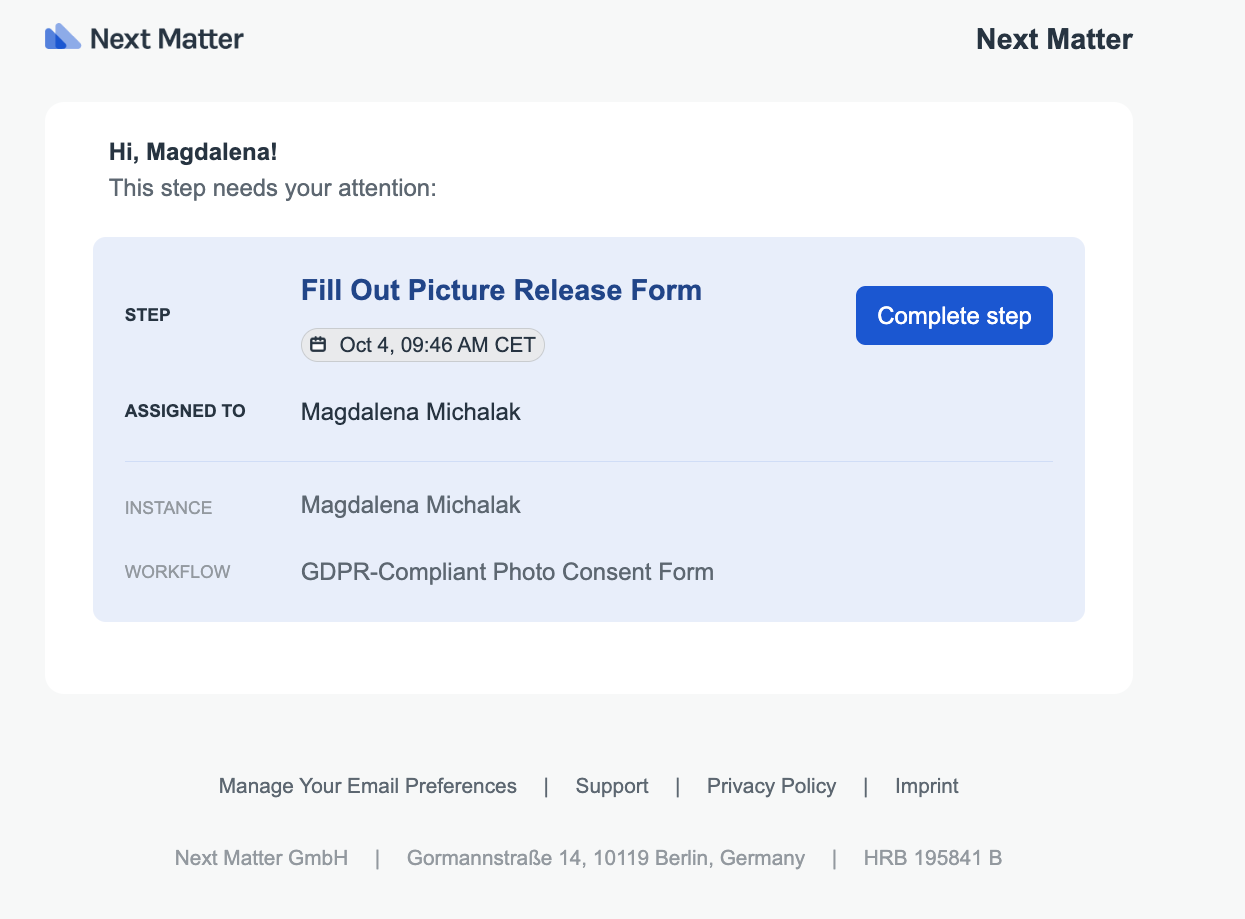
Task: Click Magdalena Michalak next to ASSIGNED TO
Action: tap(411, 412)
